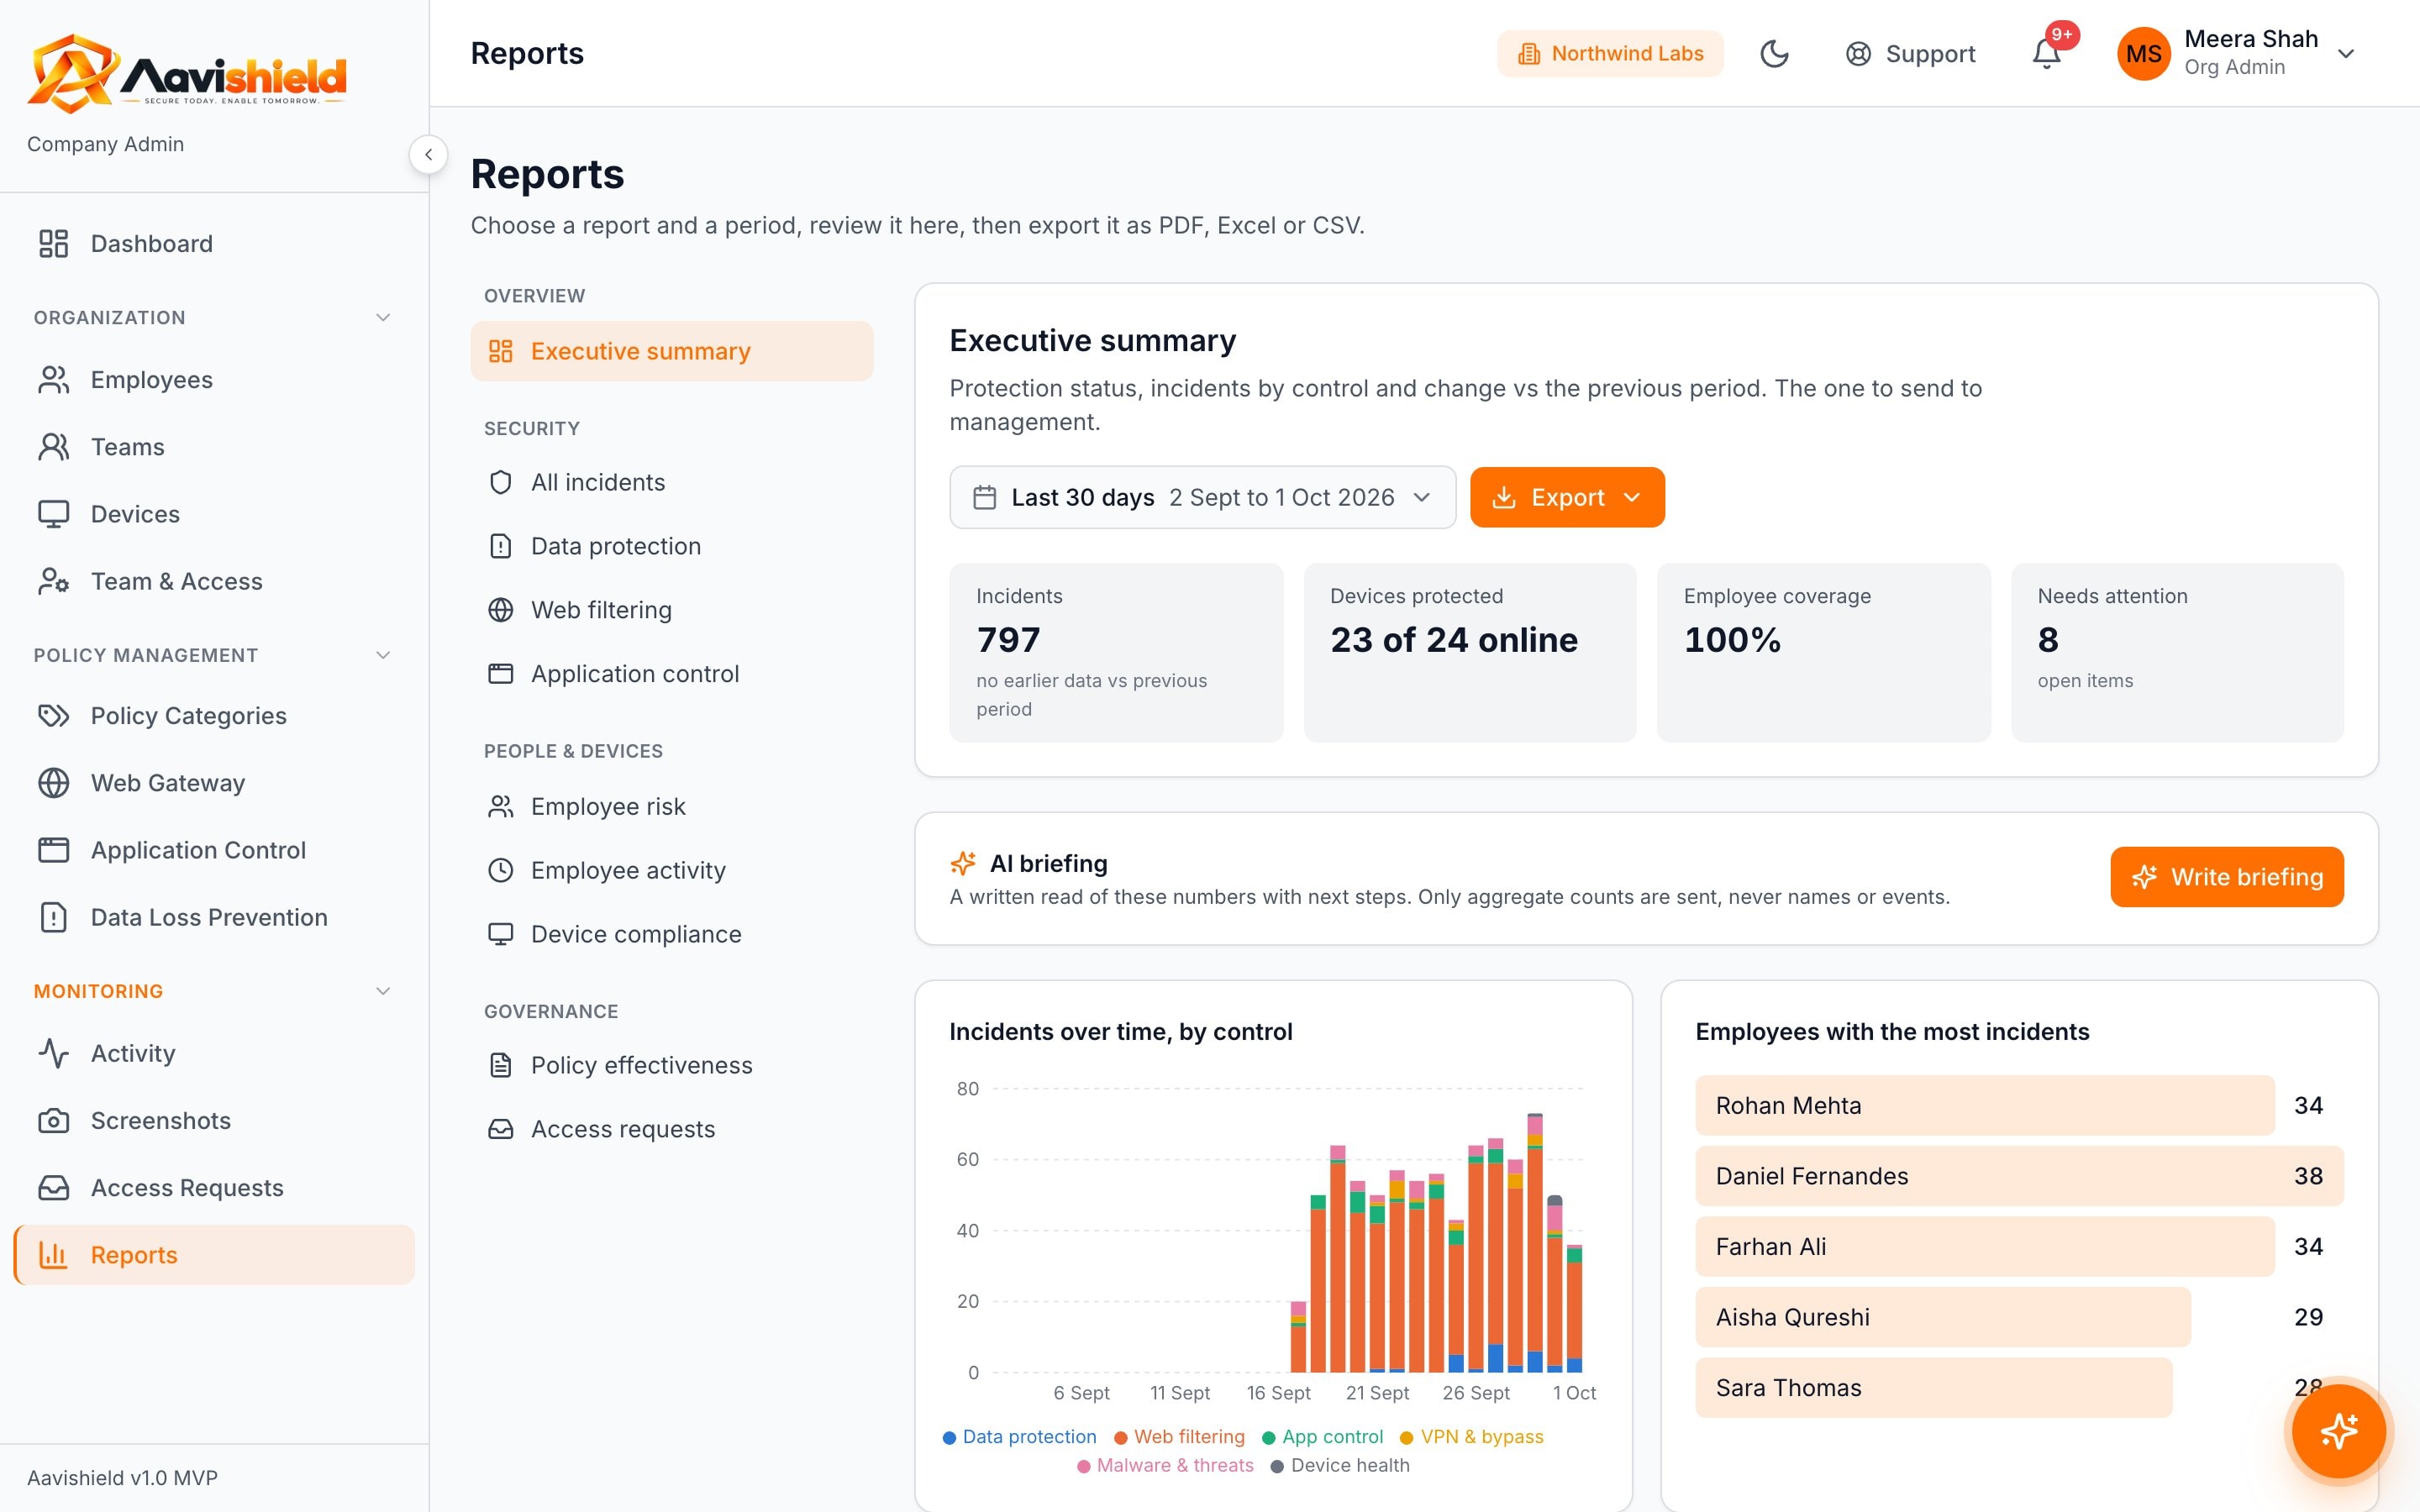The width and height of the screenshot is (2420, 1512).
Task: Click the AI briefing sparkle icon
Action: [x=963, y=863]
